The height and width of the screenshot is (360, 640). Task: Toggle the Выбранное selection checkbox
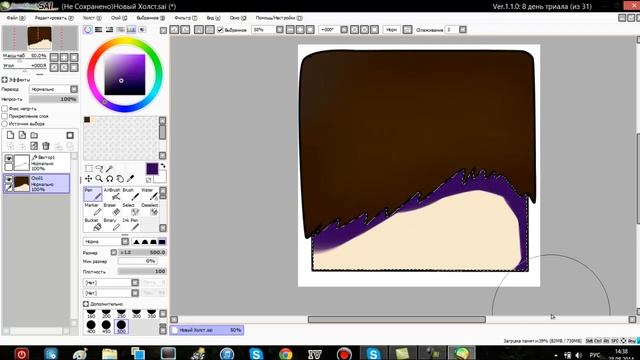(220, 30)
